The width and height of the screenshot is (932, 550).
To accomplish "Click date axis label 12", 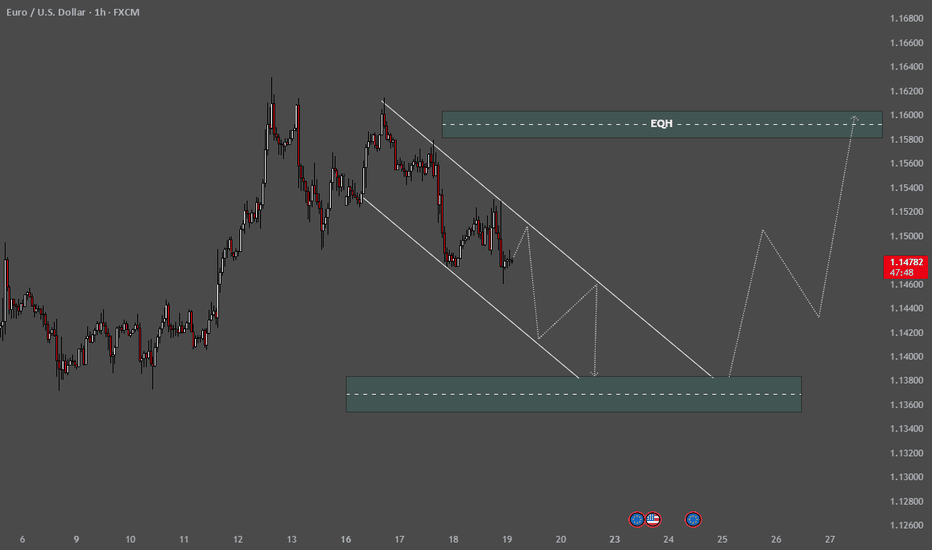I will click(238, 539).
